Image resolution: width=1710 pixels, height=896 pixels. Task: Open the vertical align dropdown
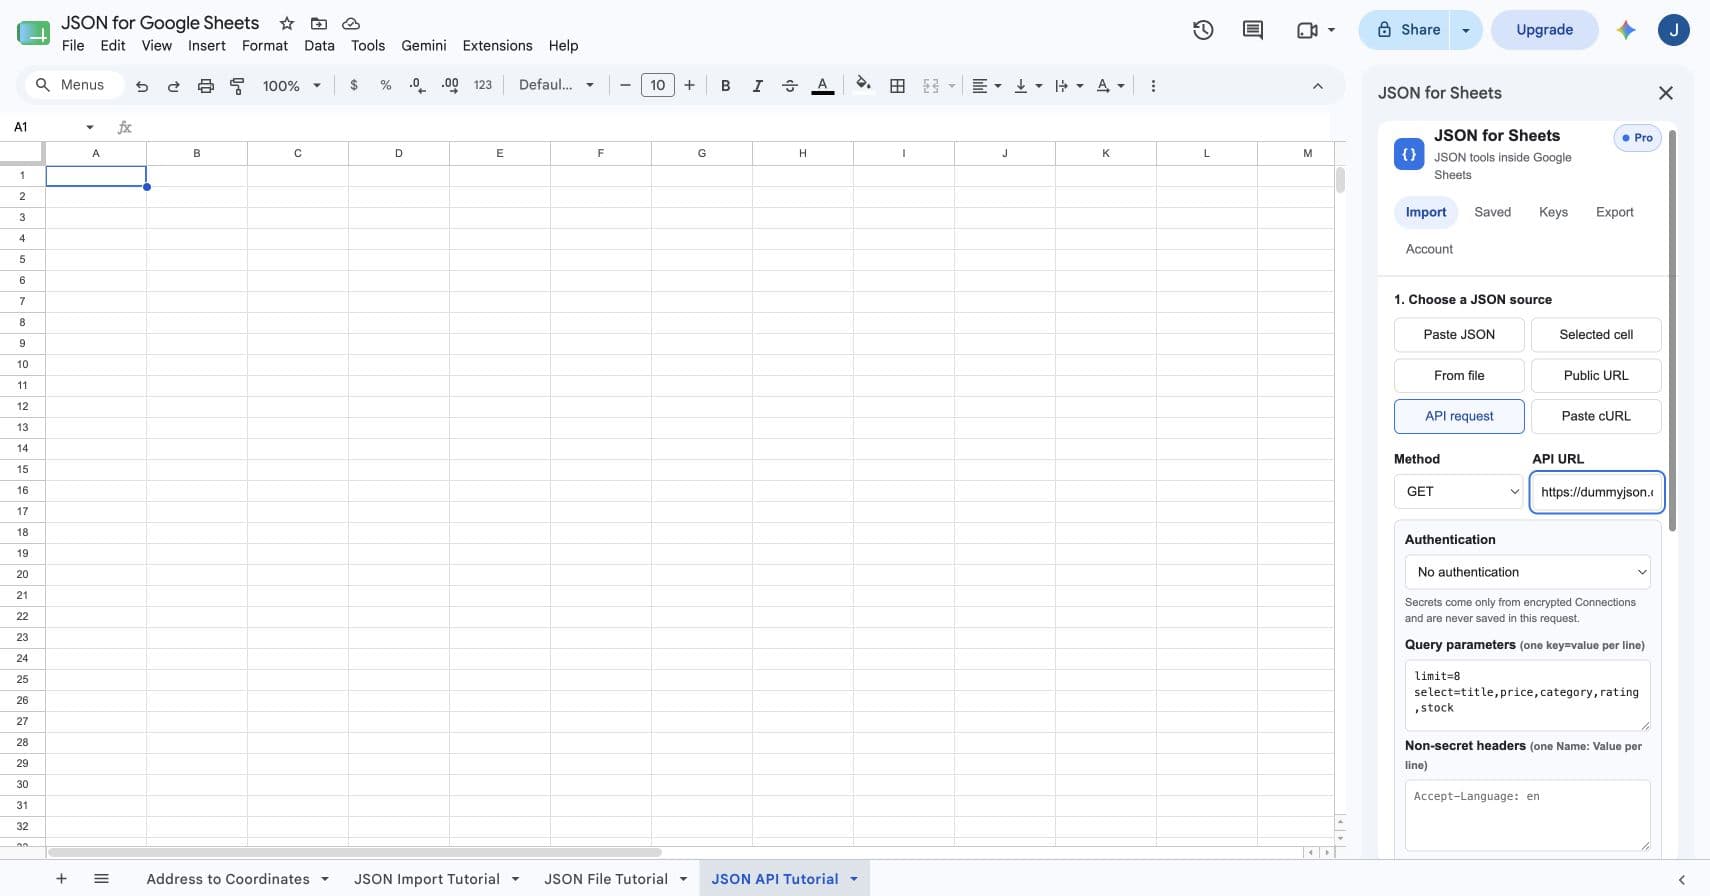[1028, 86]
